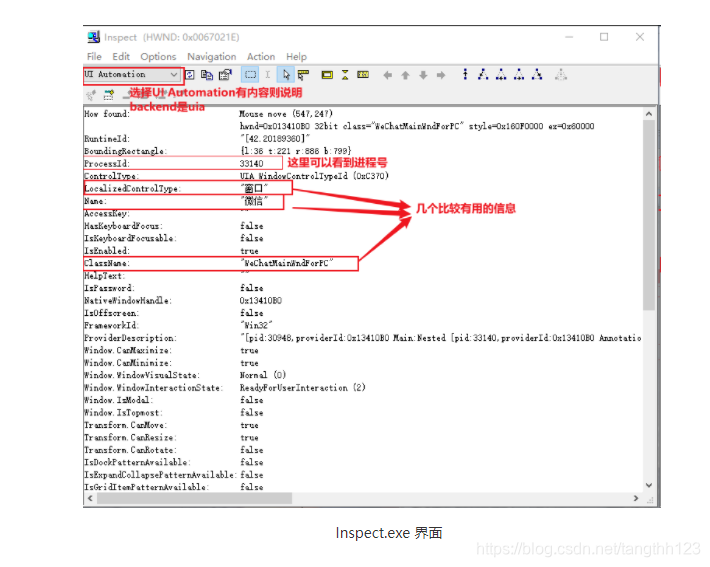Click the 'UIA_WindowControlTypeId (0xC370)' value

(x=314, y=176)
